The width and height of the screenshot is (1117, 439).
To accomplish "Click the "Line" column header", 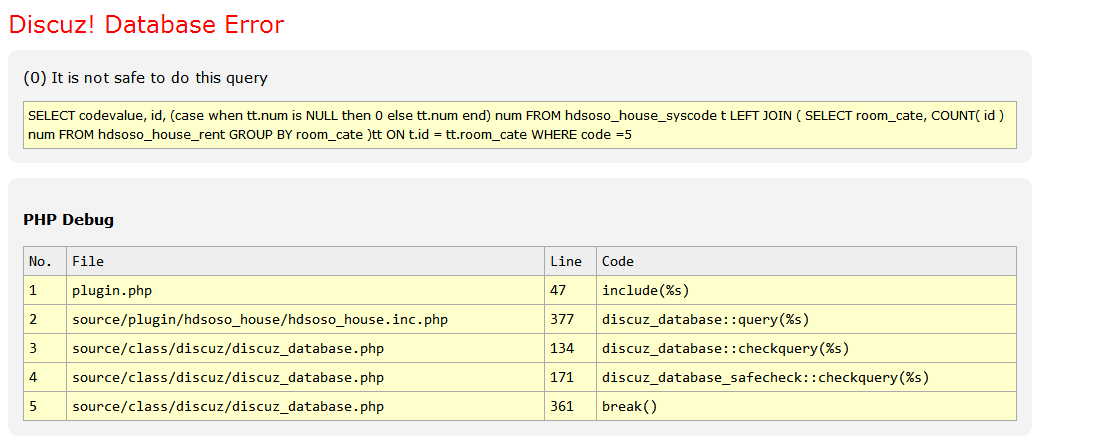I will tap(566, 261).
